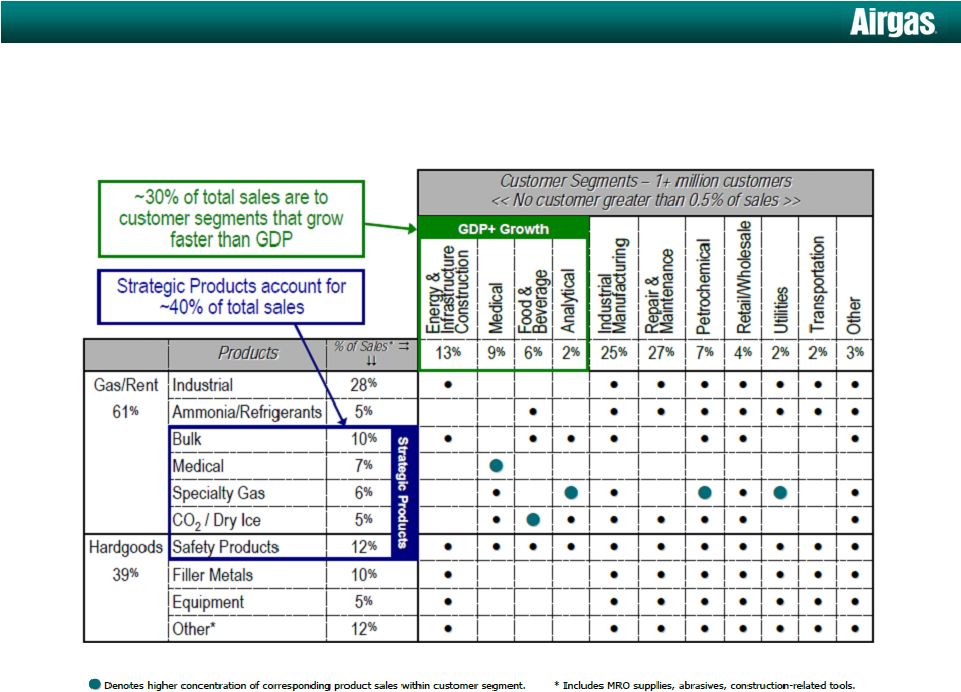Select the 'Food & Beverage' column header
Image resolution: width=961 pixels, height=692 pixels.
coord(533,302)
